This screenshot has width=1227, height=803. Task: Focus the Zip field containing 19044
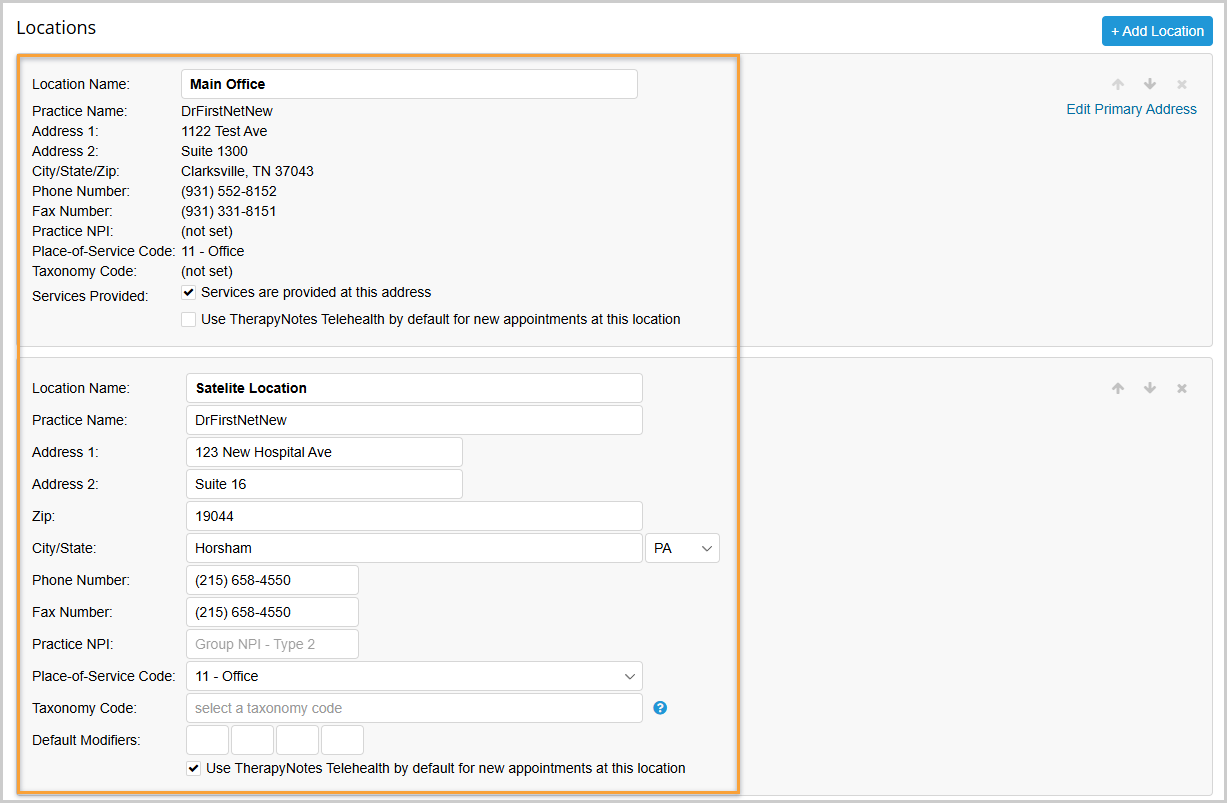[x=414, y=516]
